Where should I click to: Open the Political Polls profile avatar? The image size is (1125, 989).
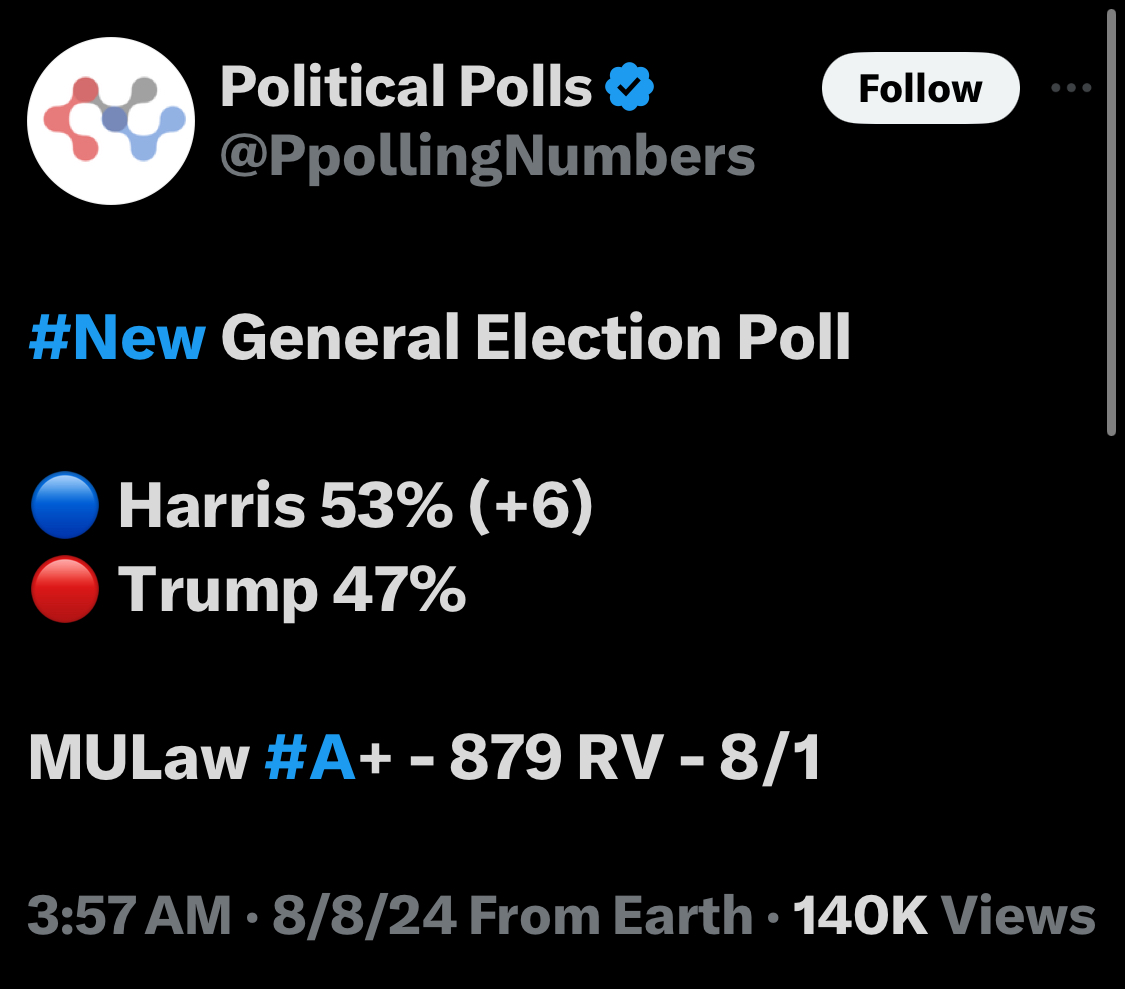[111, 121]
